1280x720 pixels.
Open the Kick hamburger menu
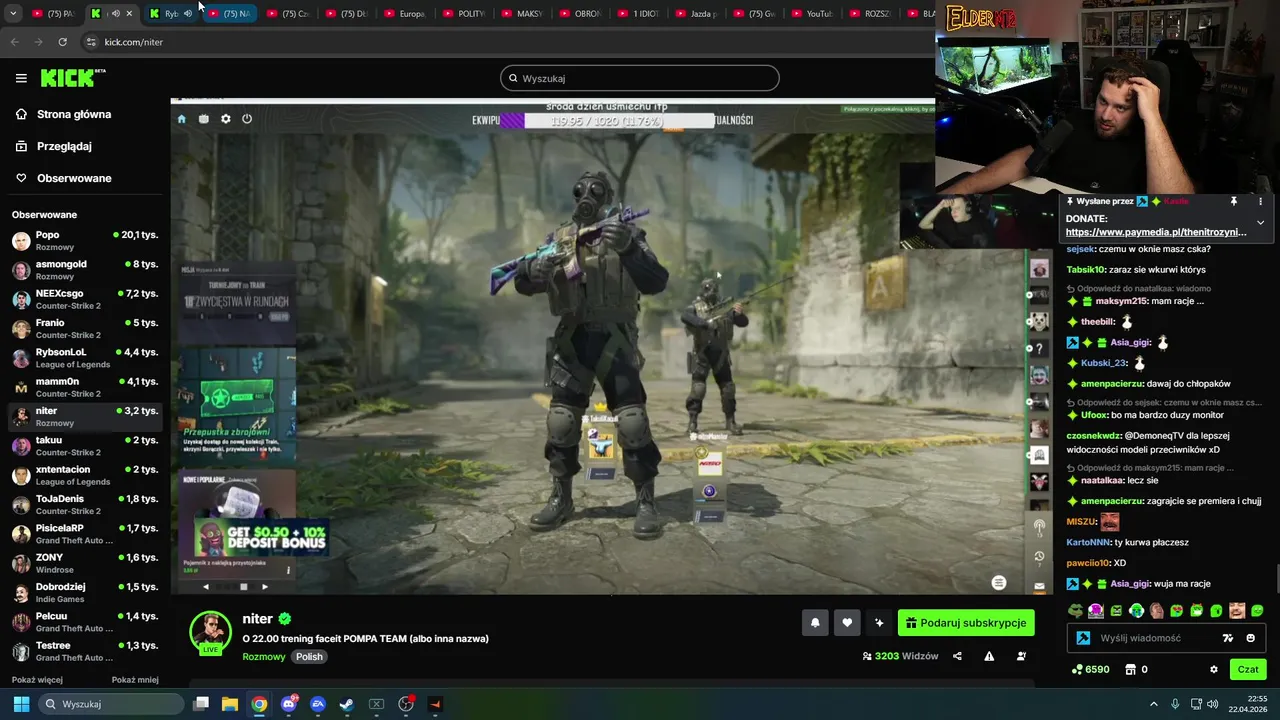pyautogui.click(x=21, y=78)
